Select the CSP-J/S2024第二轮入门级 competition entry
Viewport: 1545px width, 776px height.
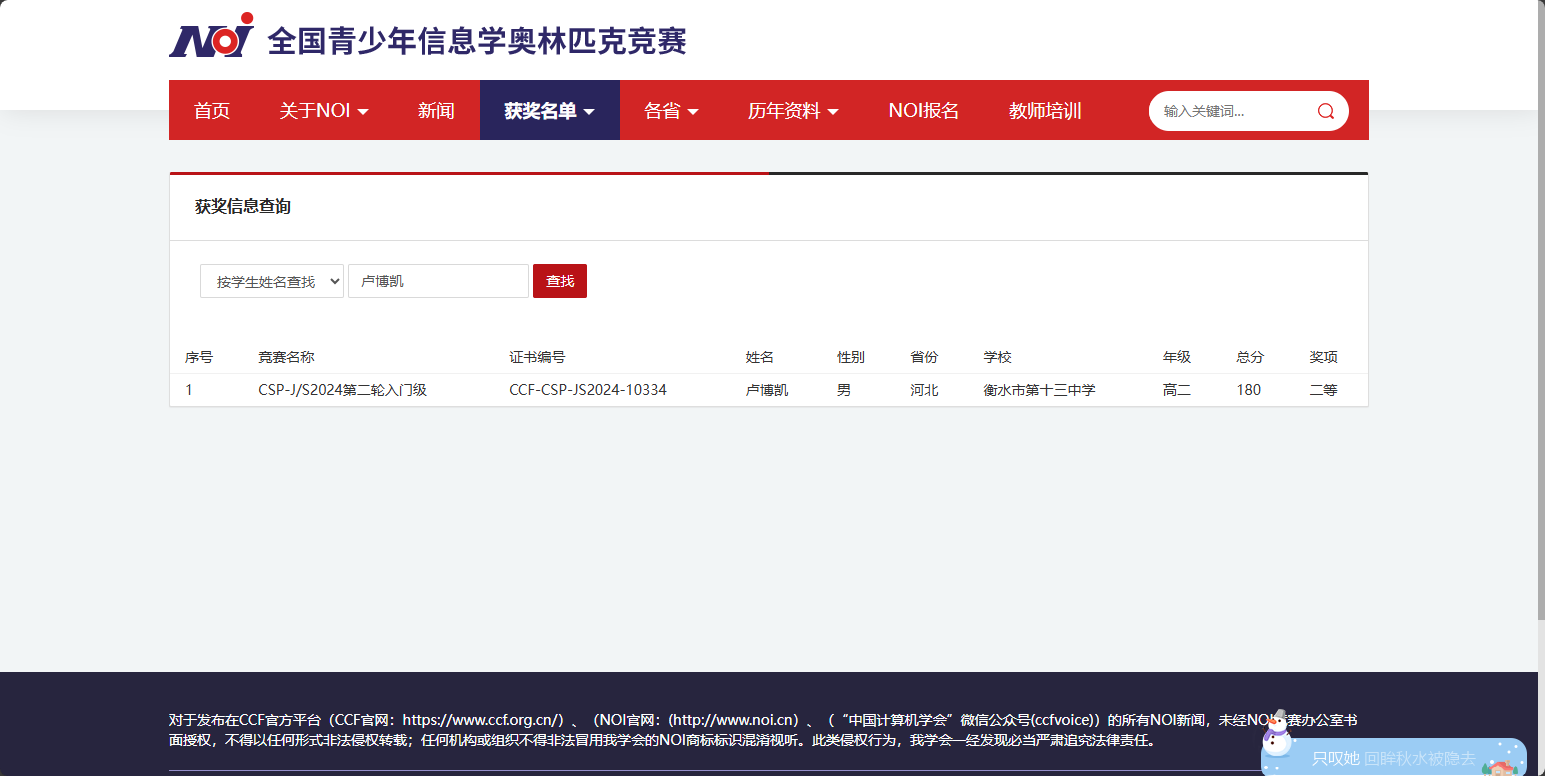pos(341,390)
